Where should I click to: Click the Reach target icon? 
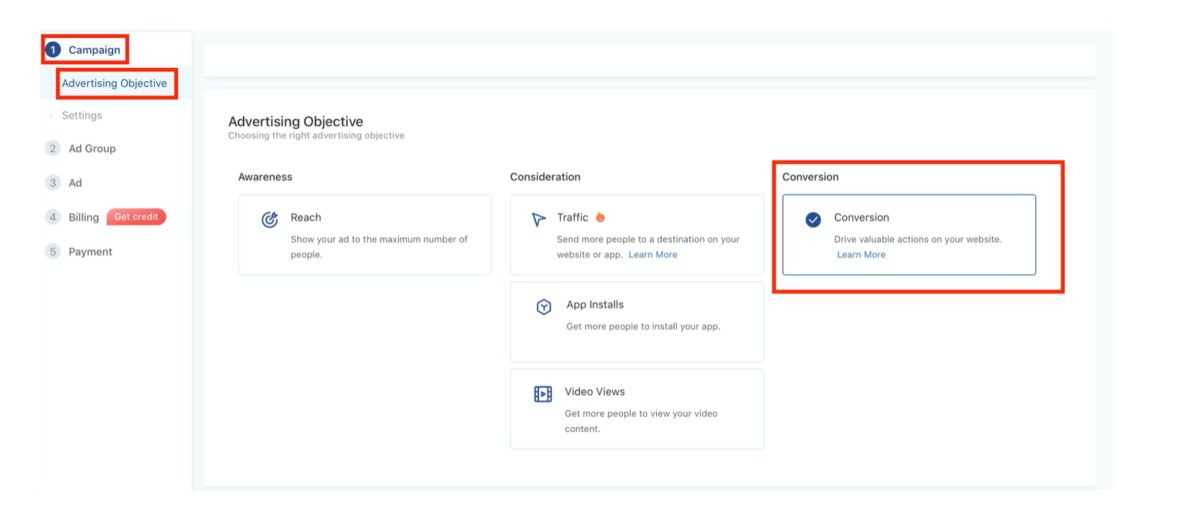tap(269, 220)
